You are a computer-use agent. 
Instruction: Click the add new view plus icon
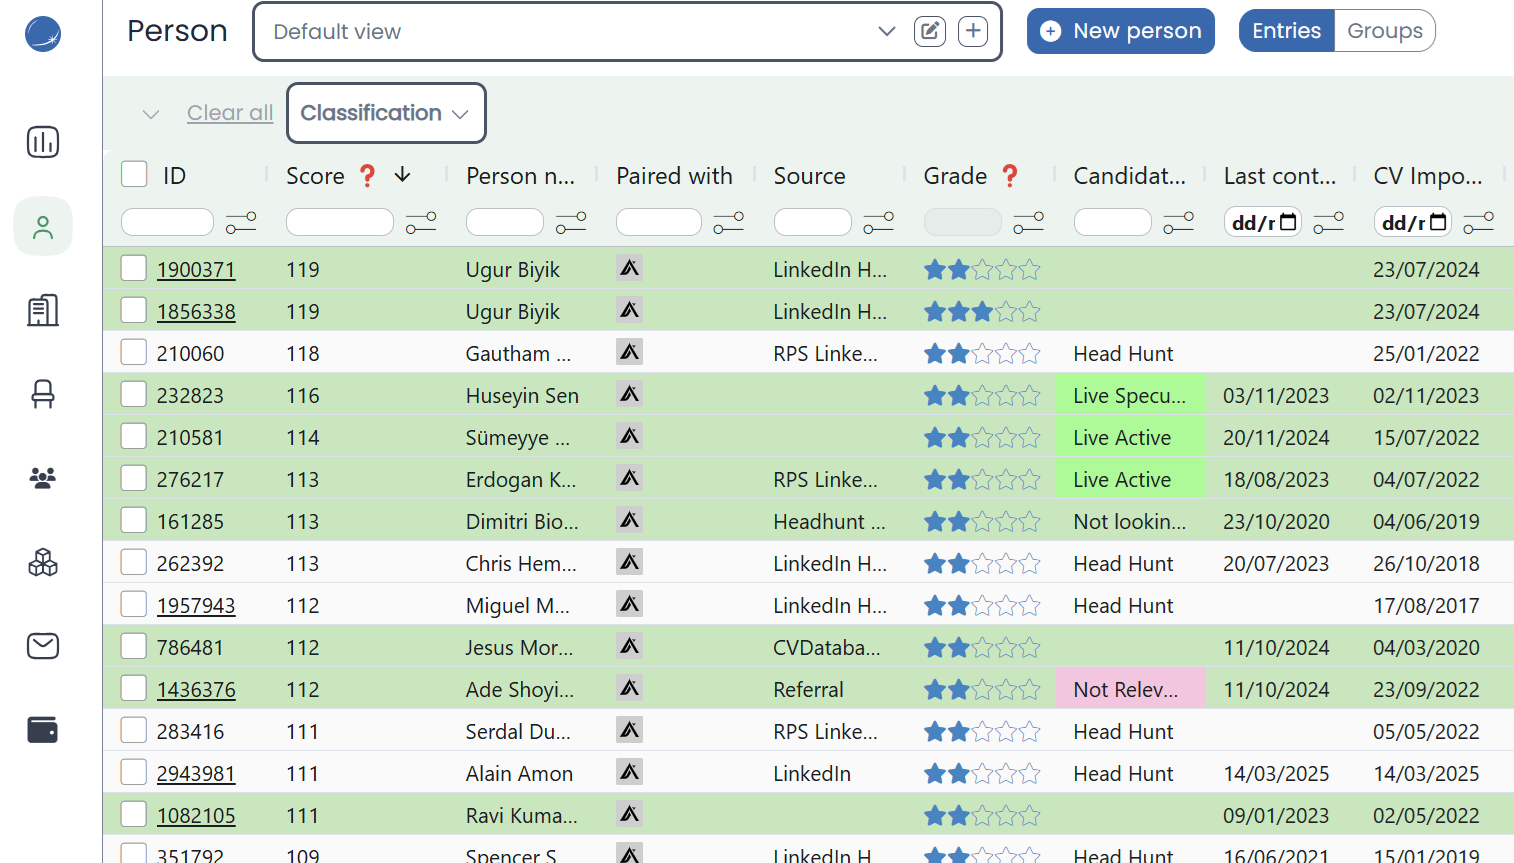[973, 31]
